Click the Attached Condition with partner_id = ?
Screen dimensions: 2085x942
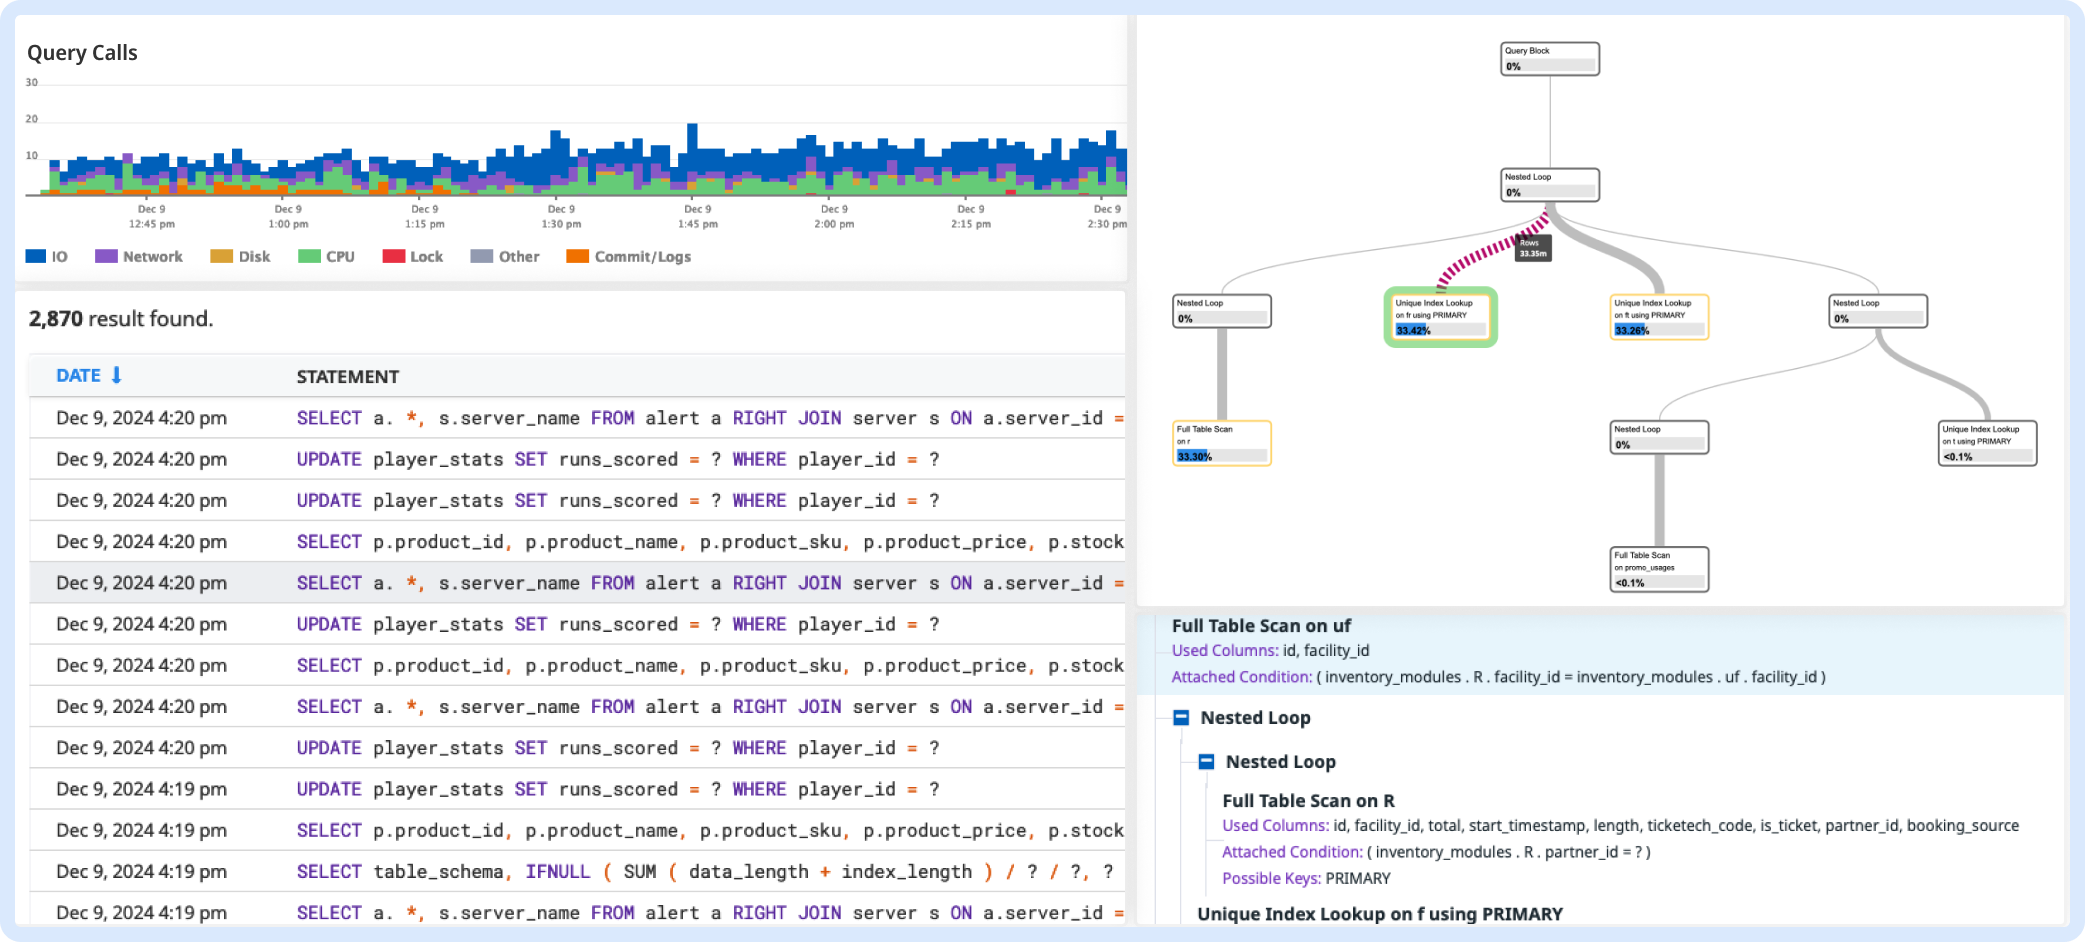pos(1436,852)
